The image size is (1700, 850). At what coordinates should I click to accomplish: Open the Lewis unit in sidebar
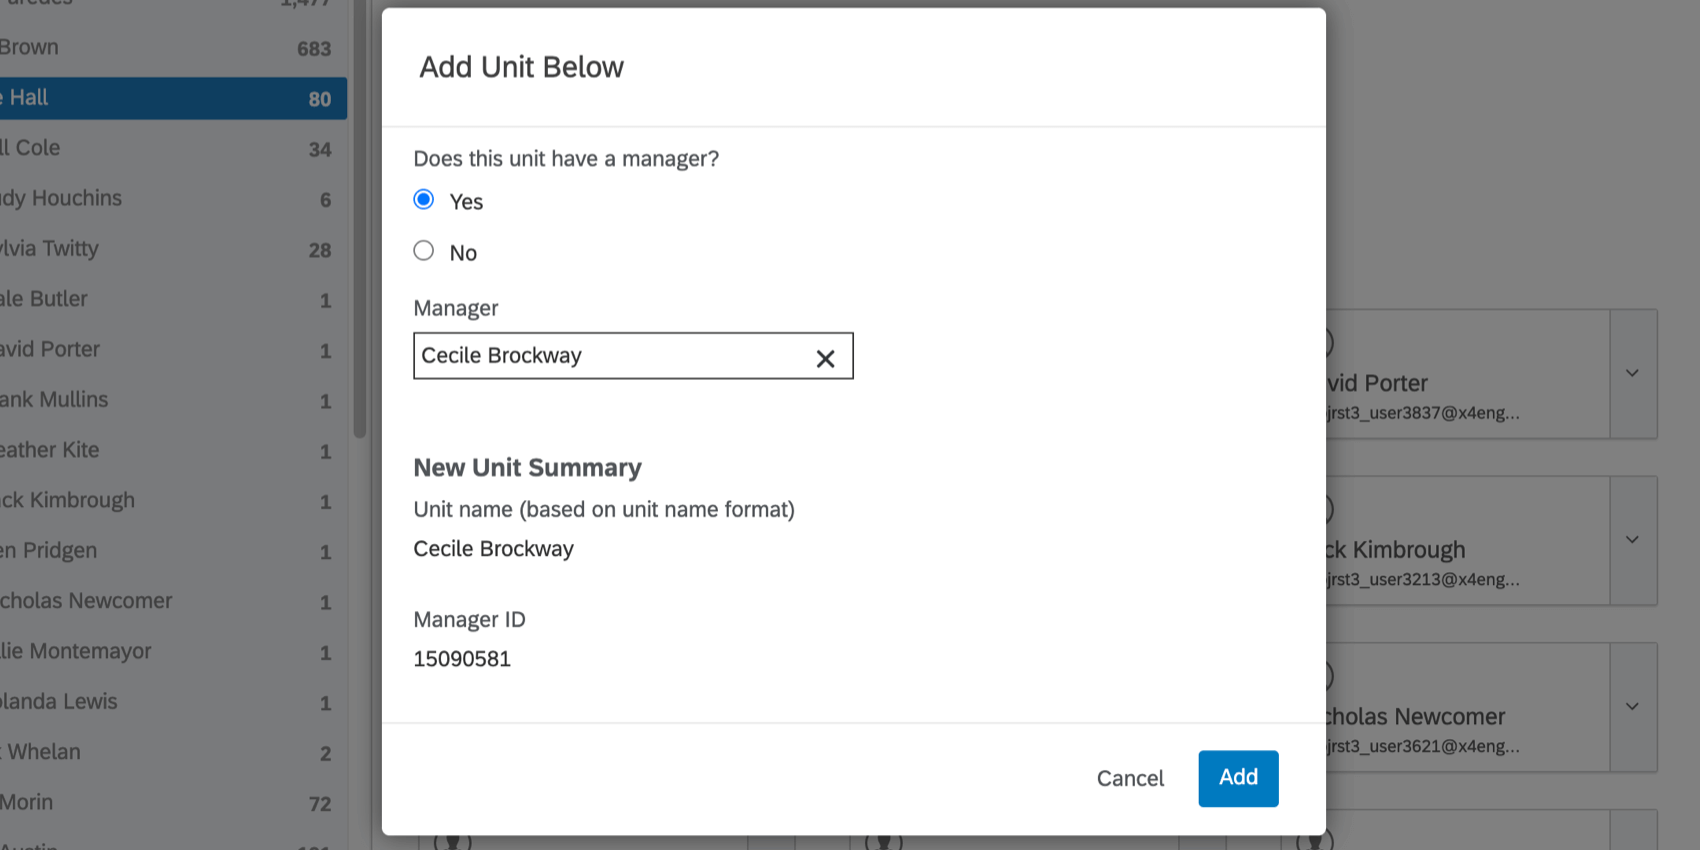[x=170, y=702]
